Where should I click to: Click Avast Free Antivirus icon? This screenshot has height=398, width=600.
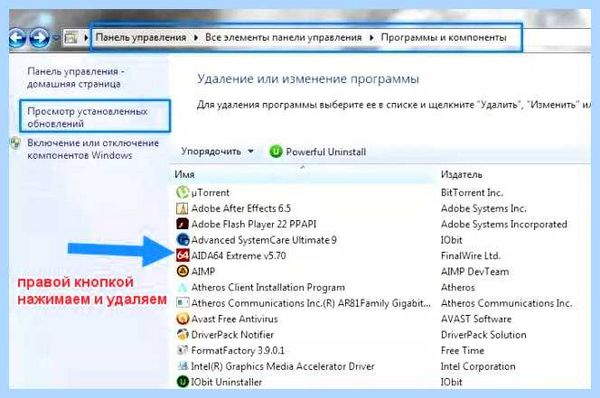tap(183, 318)
